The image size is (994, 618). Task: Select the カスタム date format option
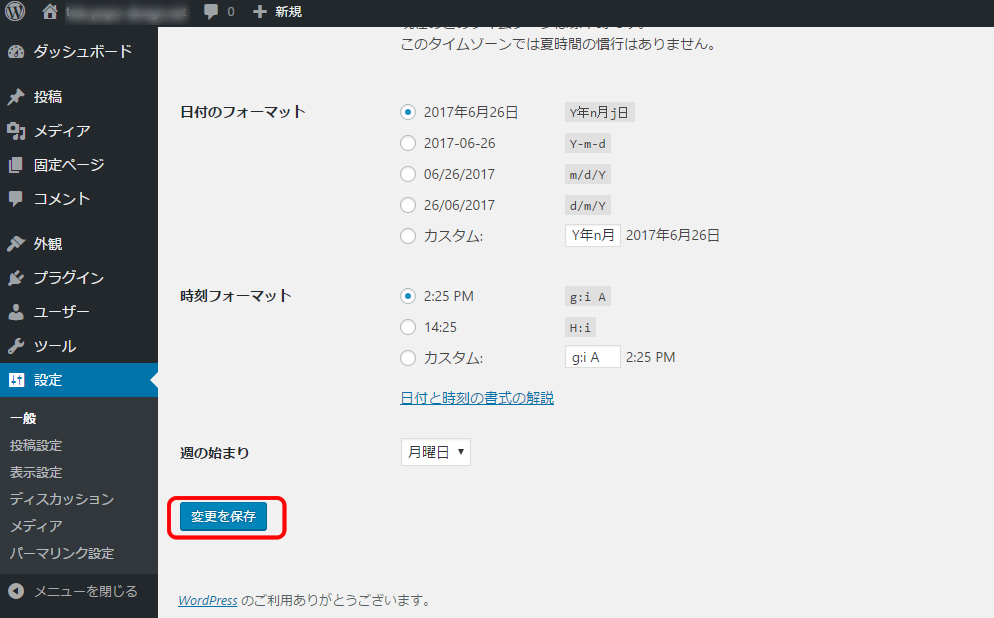408,236
